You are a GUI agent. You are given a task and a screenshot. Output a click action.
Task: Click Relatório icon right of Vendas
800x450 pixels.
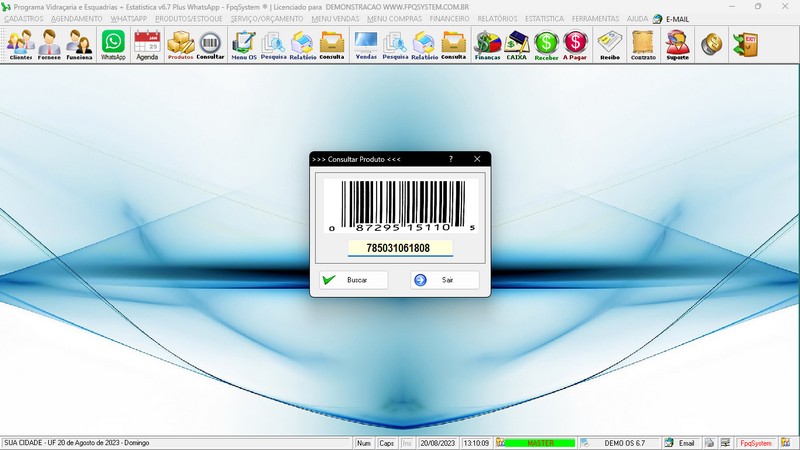pyautogui.click(x=424, y=45)
